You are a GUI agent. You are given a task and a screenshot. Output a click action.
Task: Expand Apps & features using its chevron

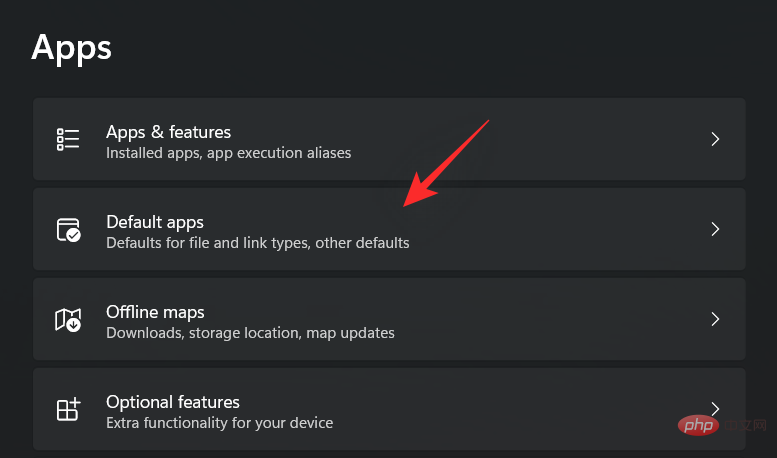[715, 139]
